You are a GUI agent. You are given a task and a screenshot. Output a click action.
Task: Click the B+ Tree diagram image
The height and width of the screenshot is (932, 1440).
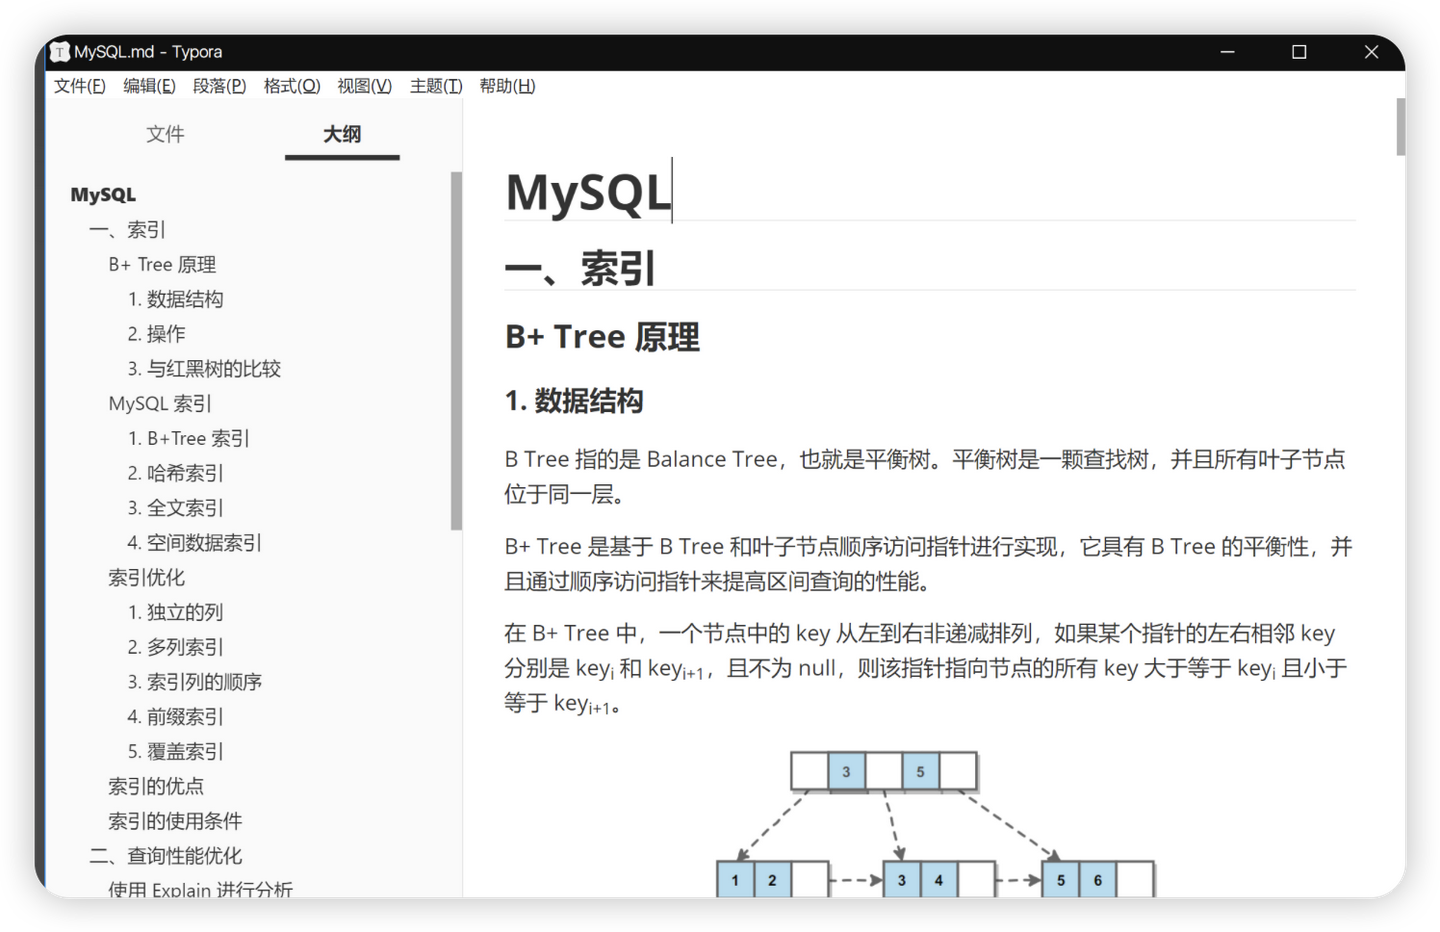click(x=936, y=824)
